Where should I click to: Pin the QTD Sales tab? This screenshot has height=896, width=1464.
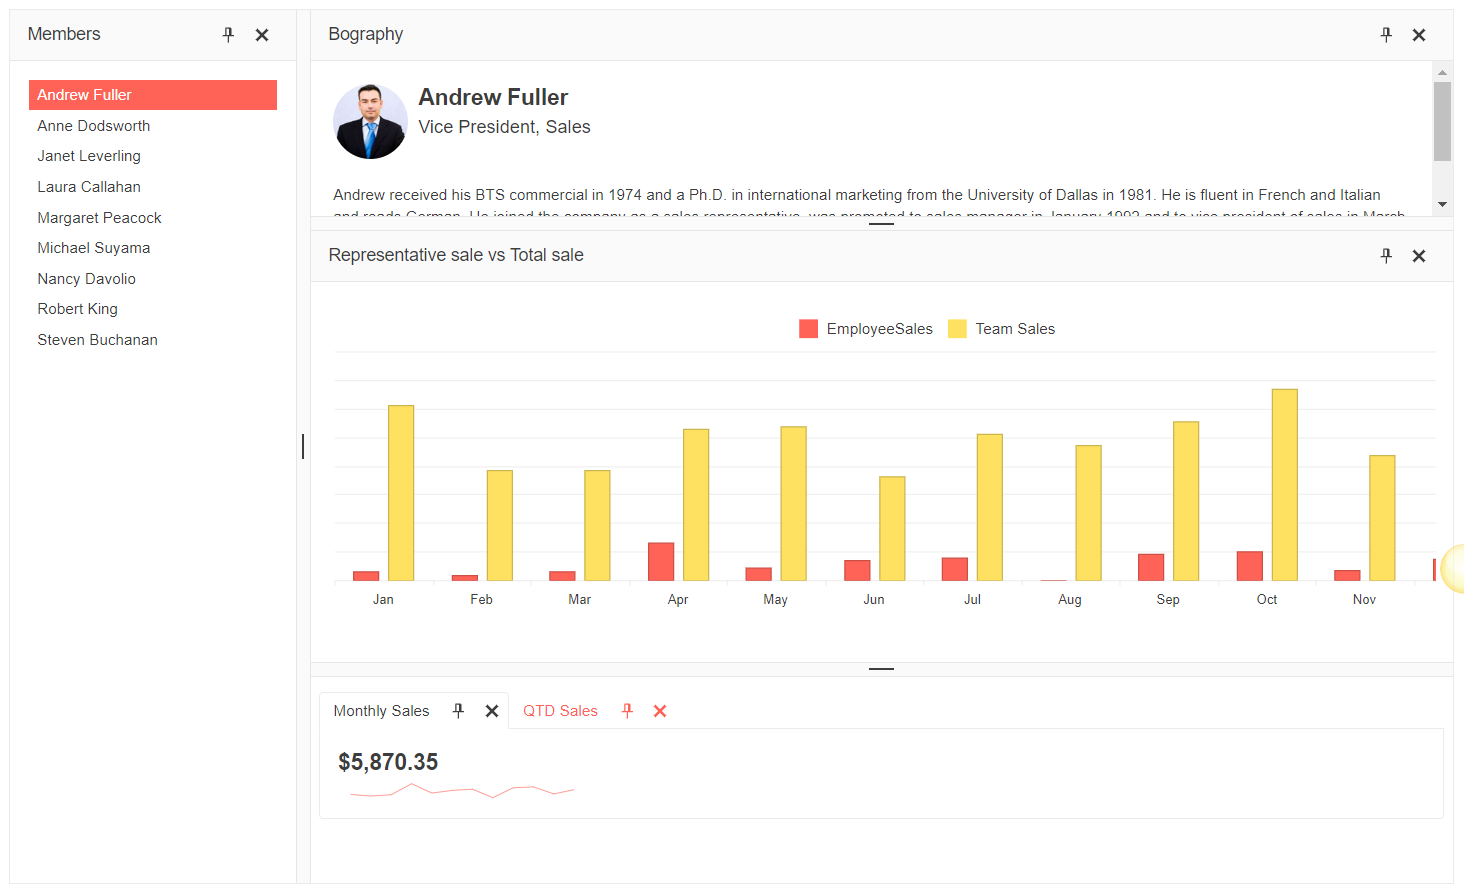pyautogui.click(x=626, y=710)
